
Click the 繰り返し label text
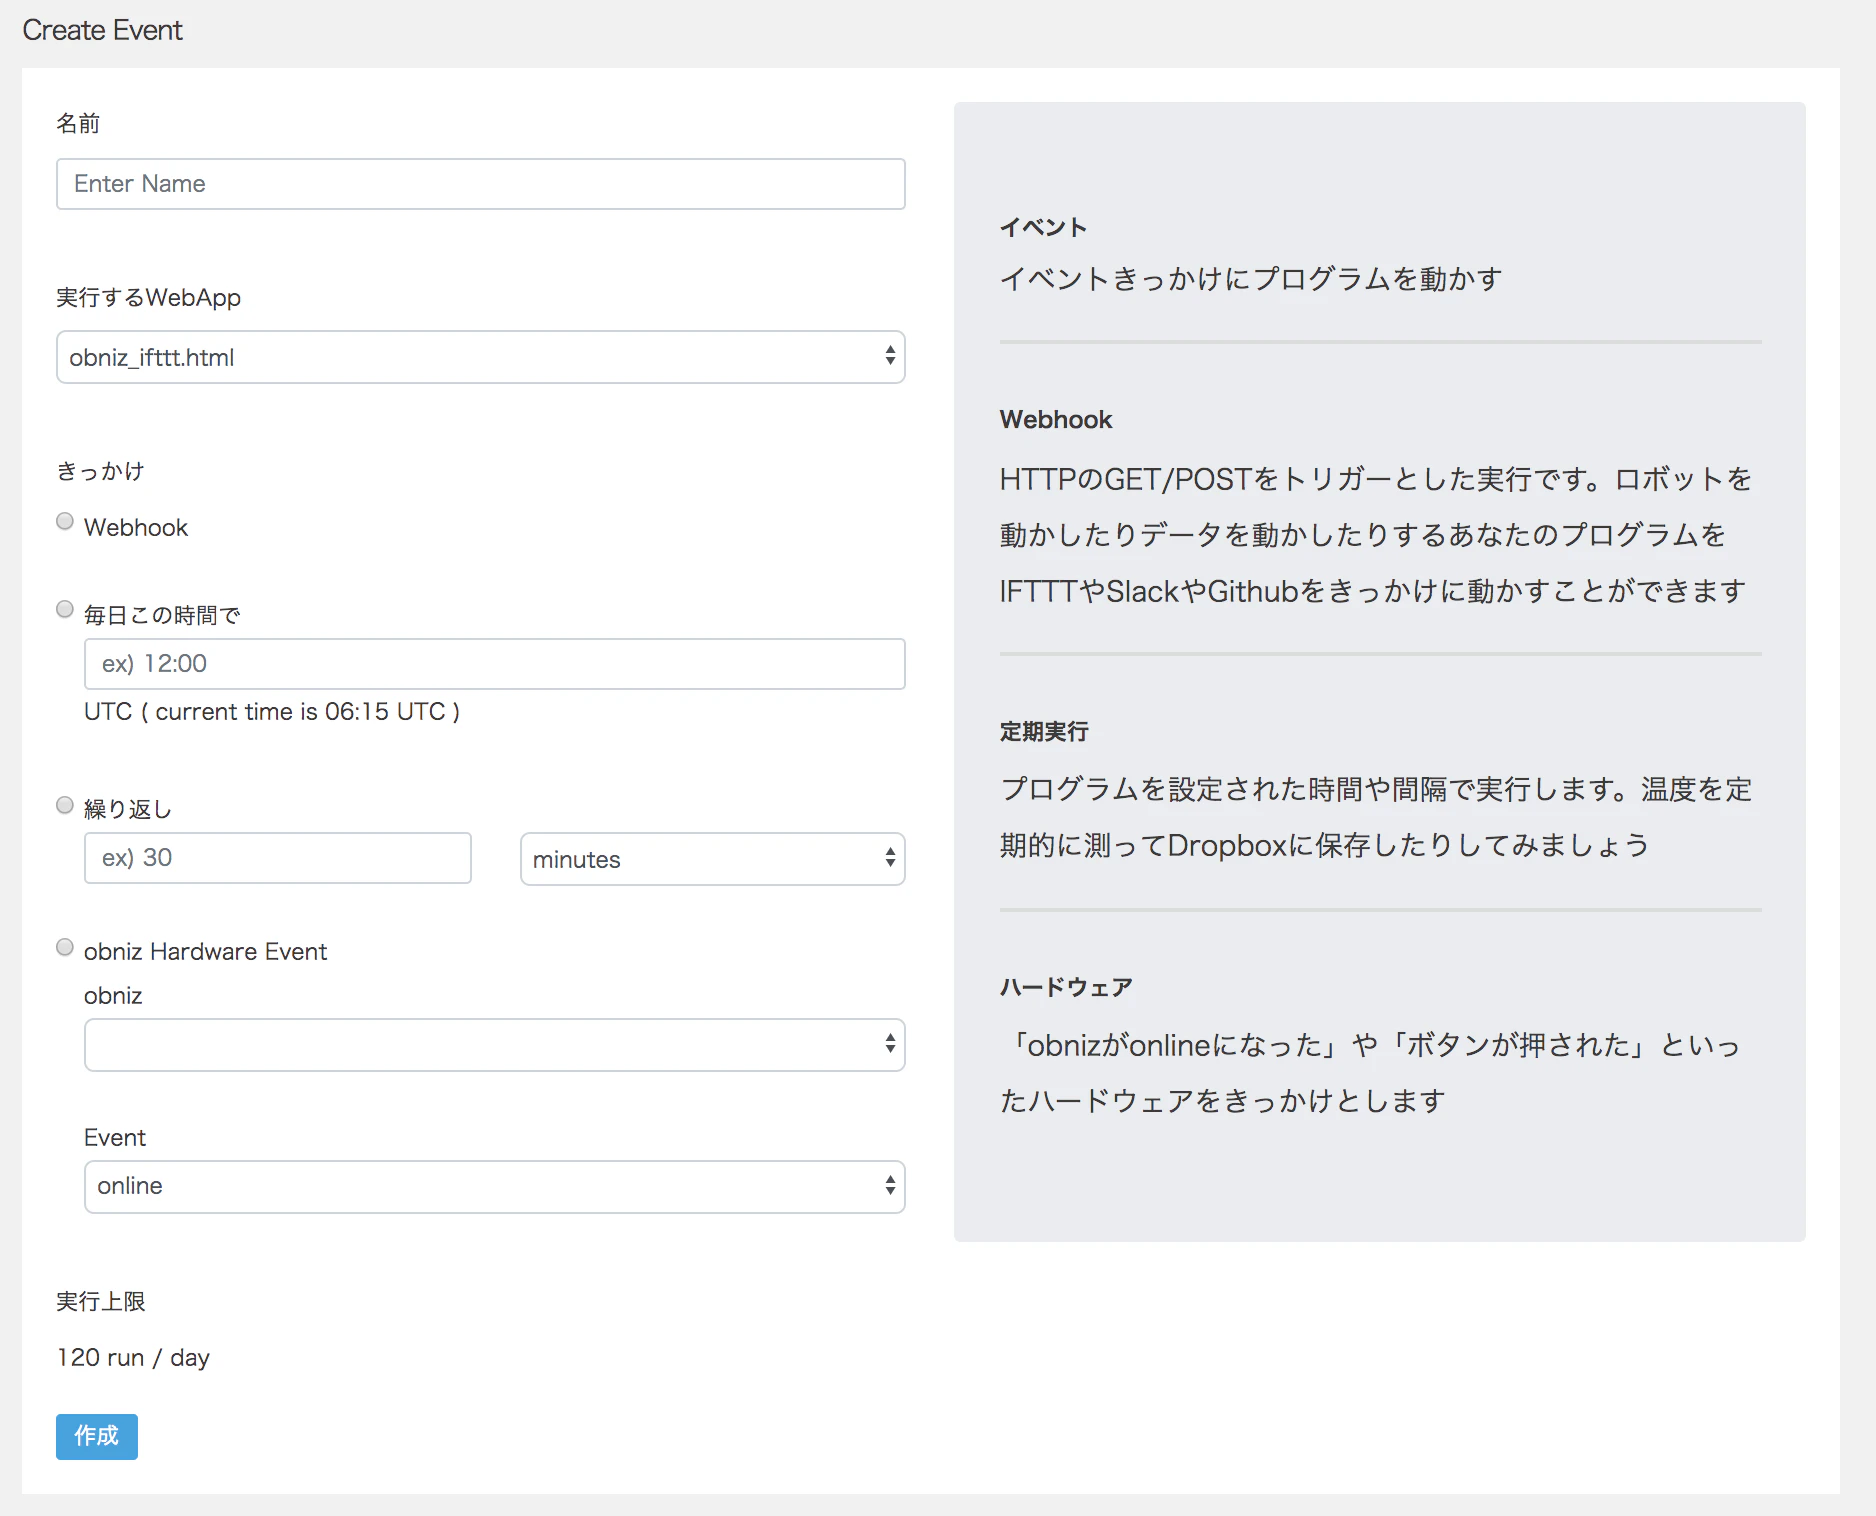click(128, 810)
